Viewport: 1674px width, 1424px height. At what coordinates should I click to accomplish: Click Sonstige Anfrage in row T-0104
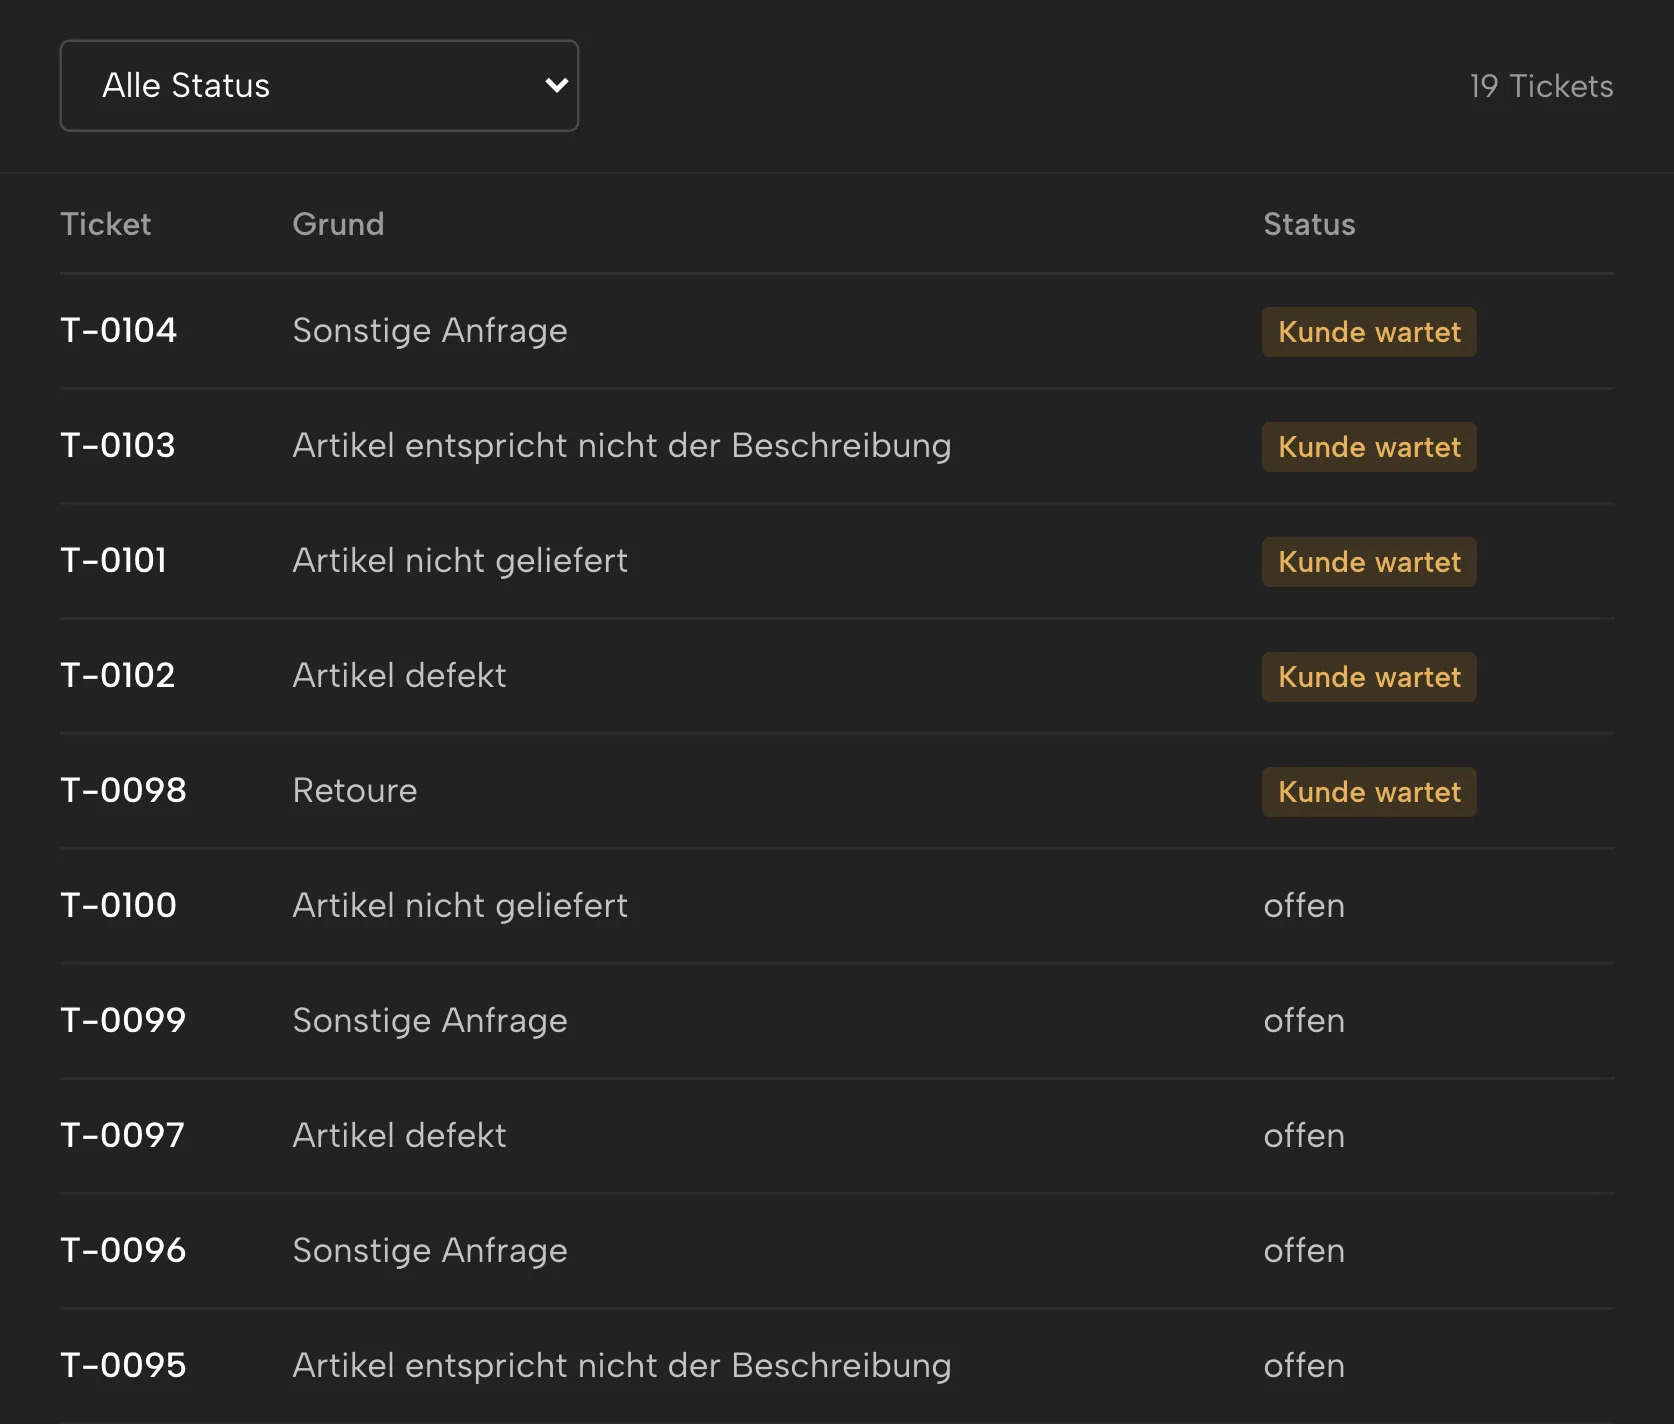(430, 331)
